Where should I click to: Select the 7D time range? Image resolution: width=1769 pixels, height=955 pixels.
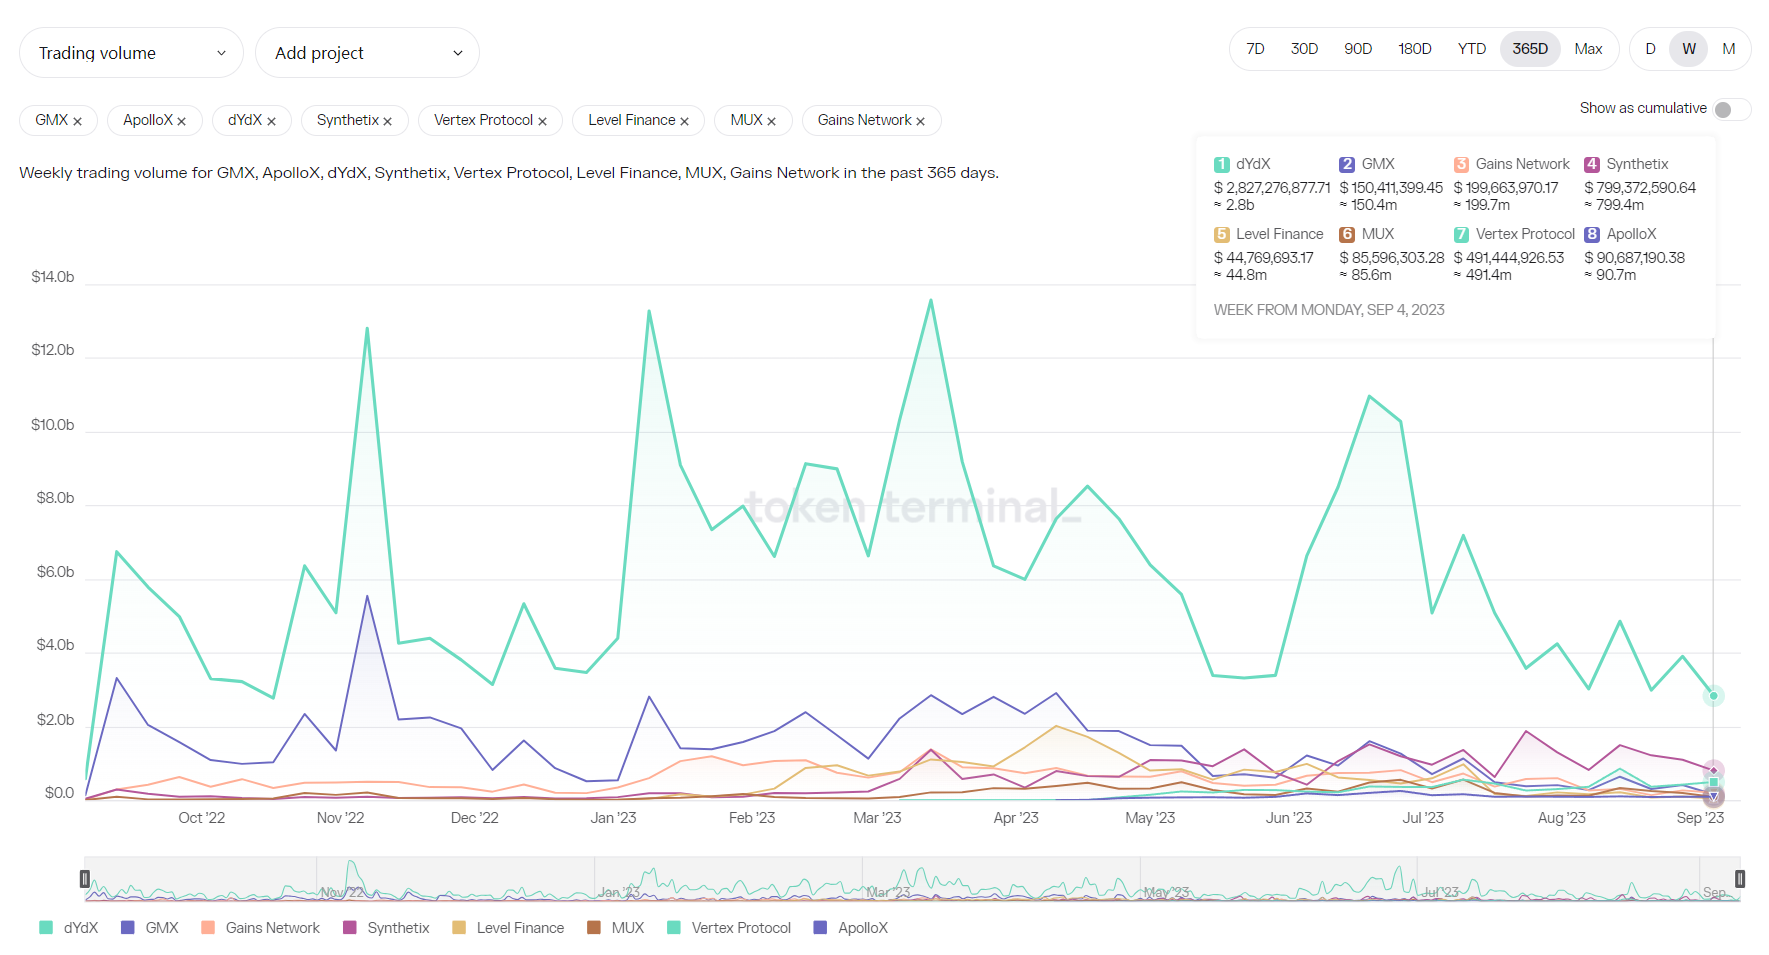[x=1255, y=49]
